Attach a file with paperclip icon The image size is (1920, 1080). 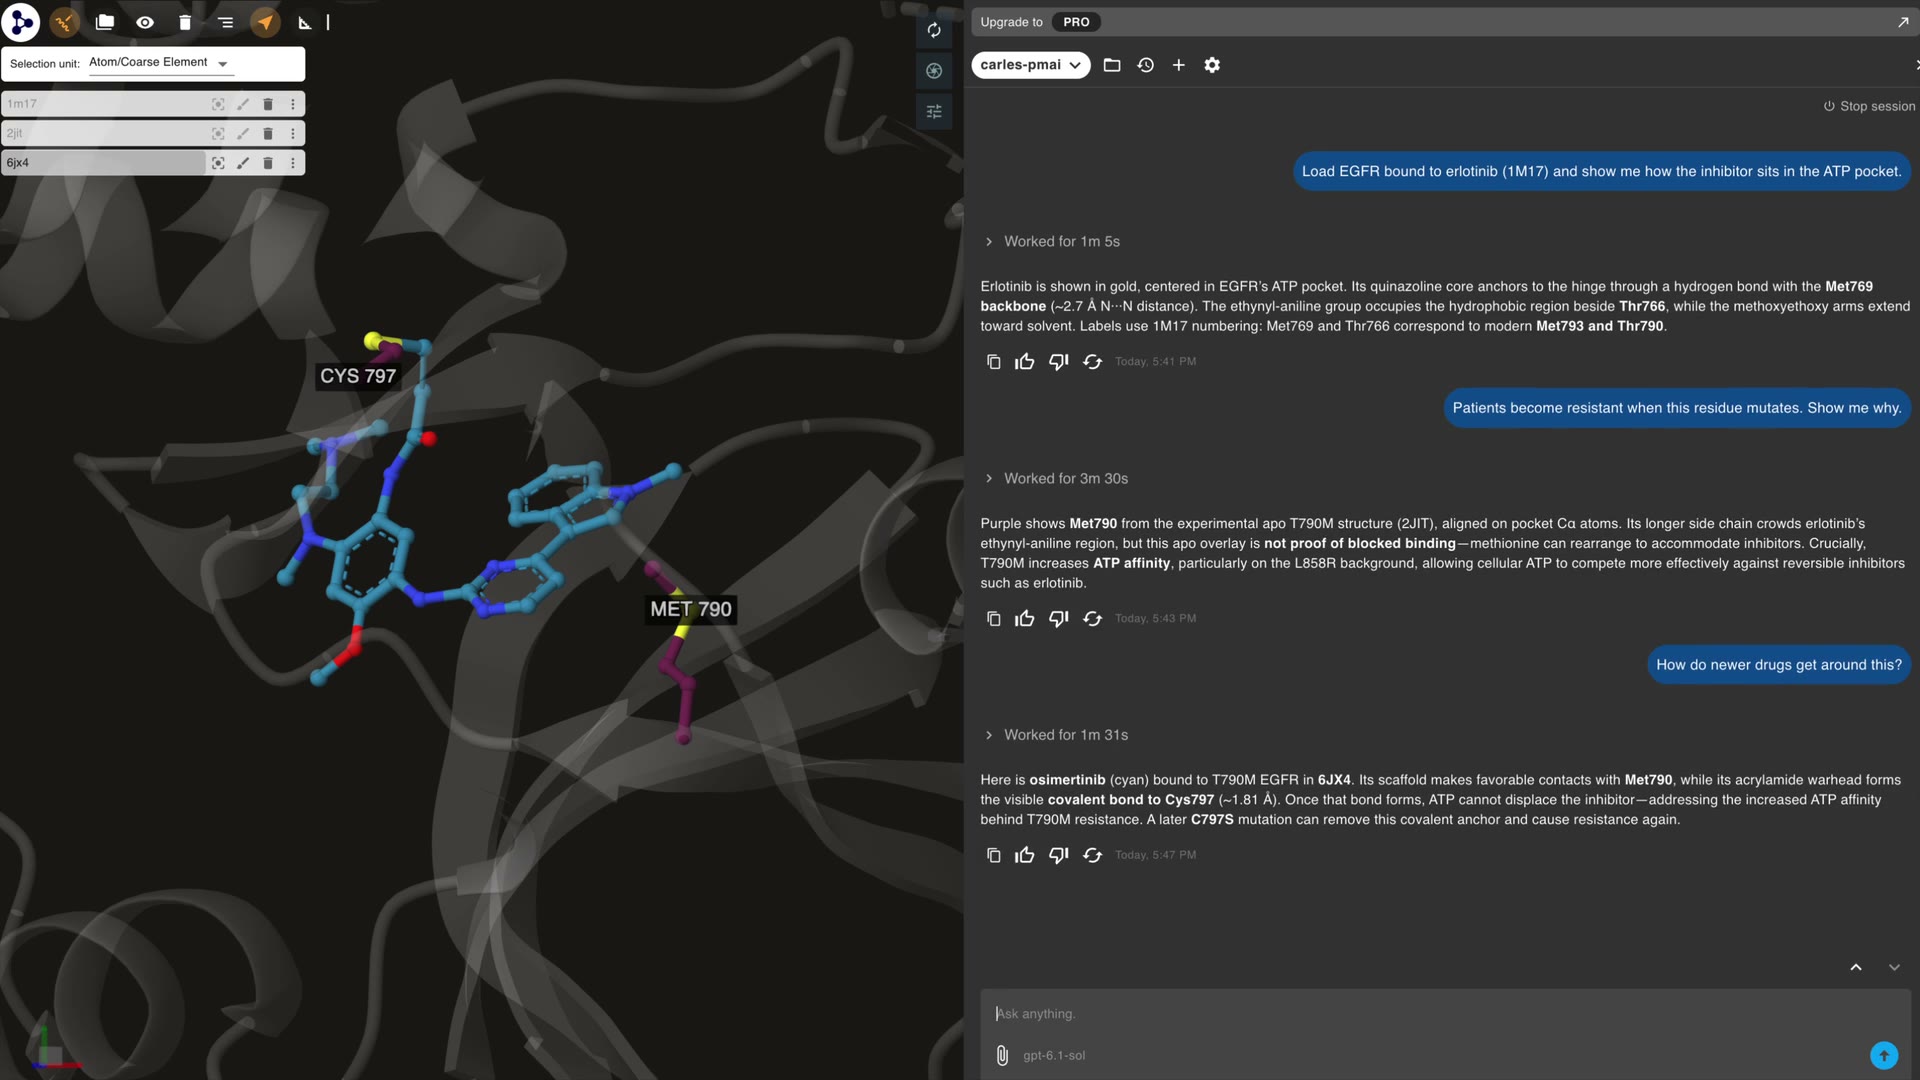1002,1055
